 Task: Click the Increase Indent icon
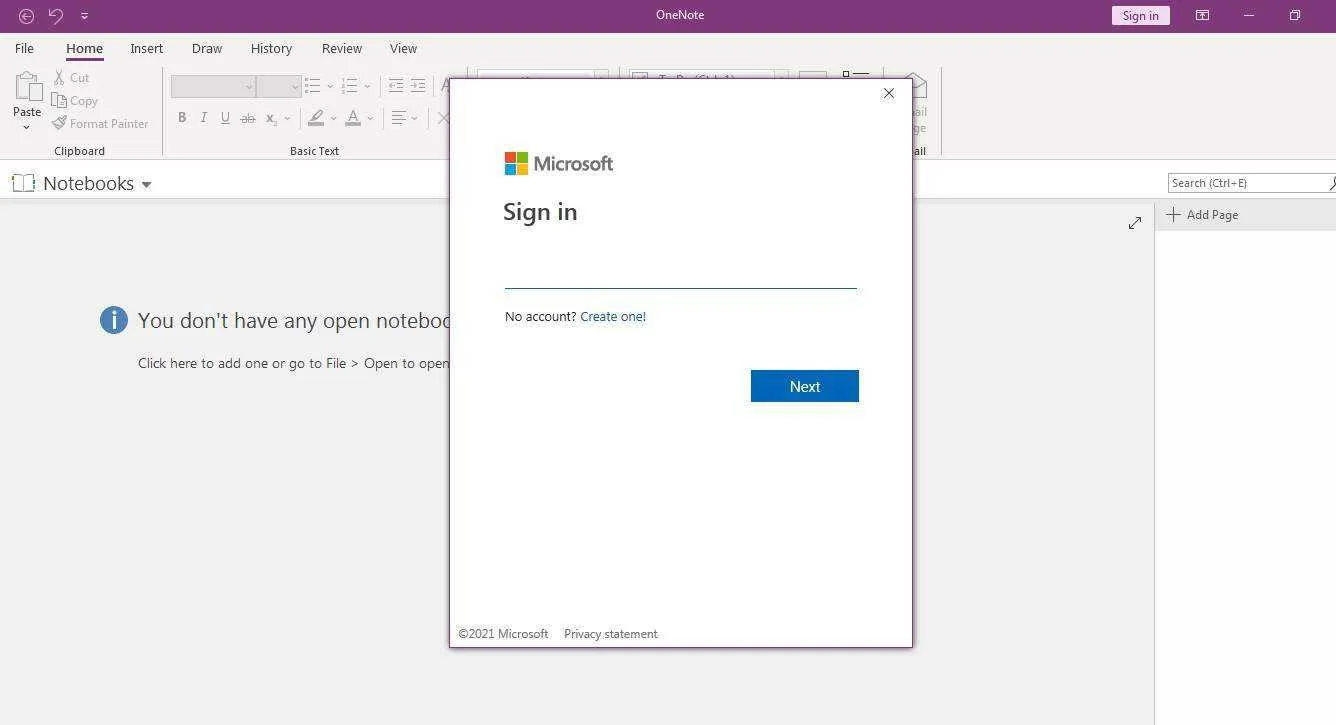418,86
